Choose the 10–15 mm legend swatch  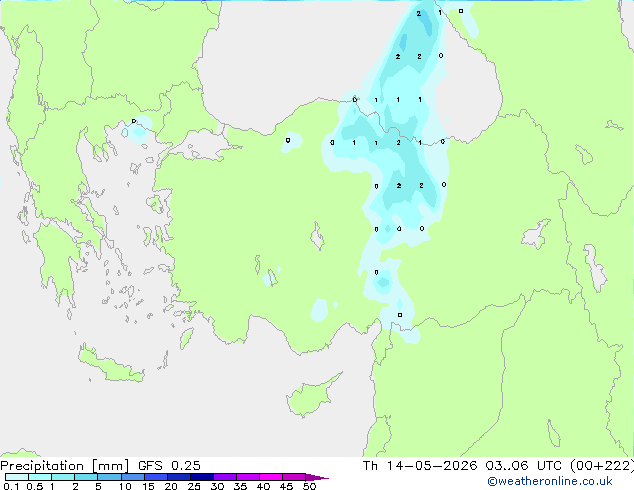click(x=132, y=477)
